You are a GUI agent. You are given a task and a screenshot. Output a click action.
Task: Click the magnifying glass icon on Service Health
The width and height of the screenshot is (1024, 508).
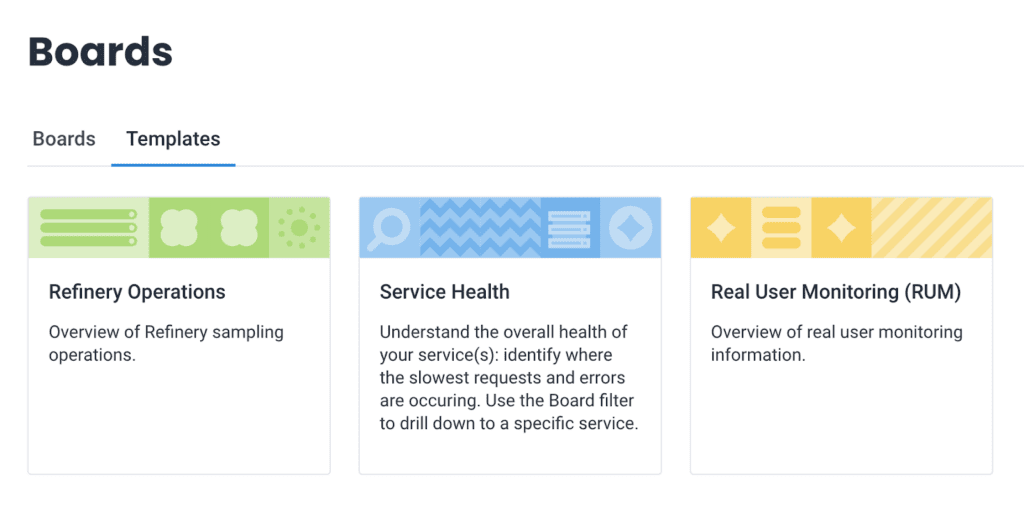click(x=389, y=228)
